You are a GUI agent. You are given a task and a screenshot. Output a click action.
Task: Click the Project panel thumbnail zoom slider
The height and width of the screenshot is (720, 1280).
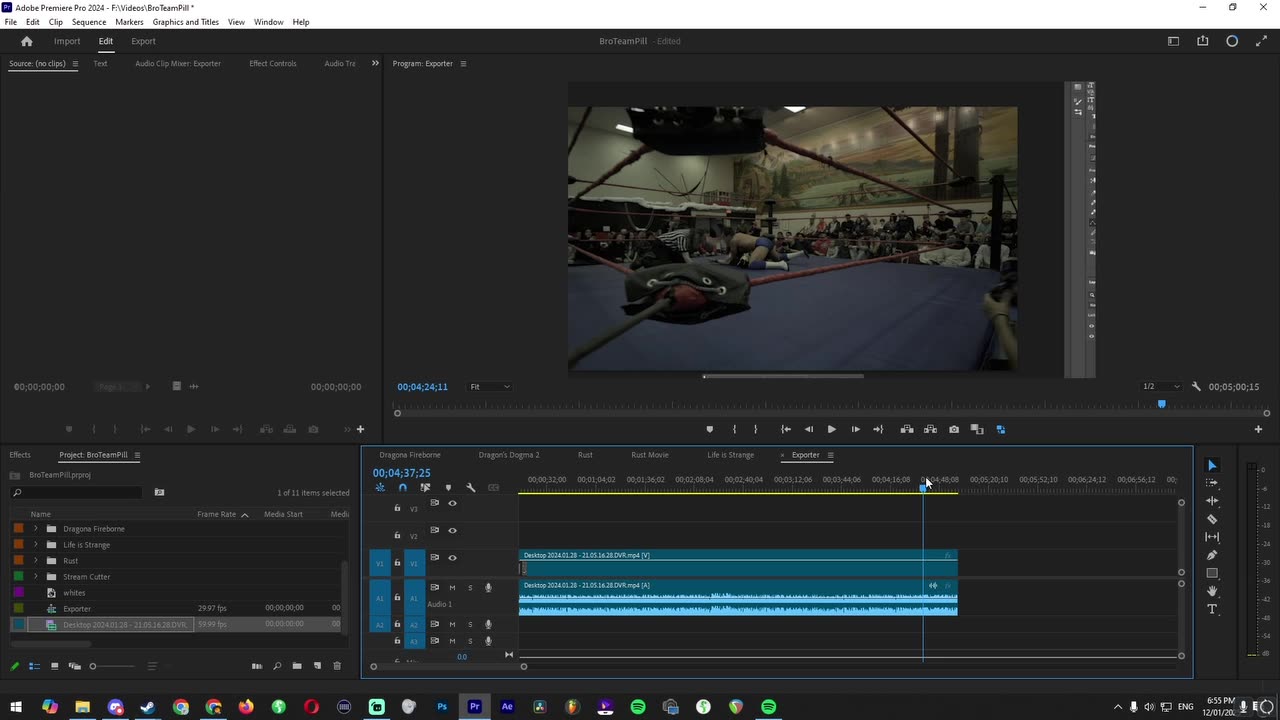(x=93, y=666)
